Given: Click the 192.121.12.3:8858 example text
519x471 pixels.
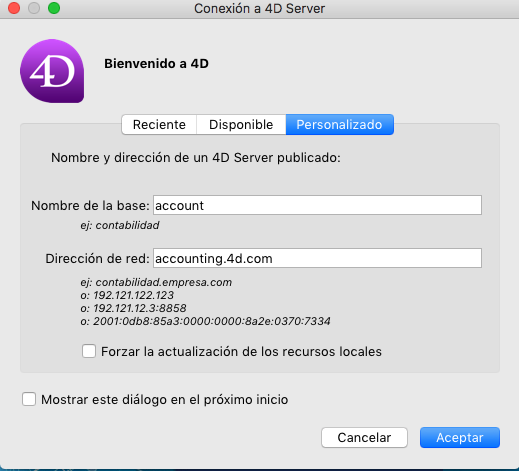Looking at the screenshot, I should pyautogui.click(x=140, y=308).
